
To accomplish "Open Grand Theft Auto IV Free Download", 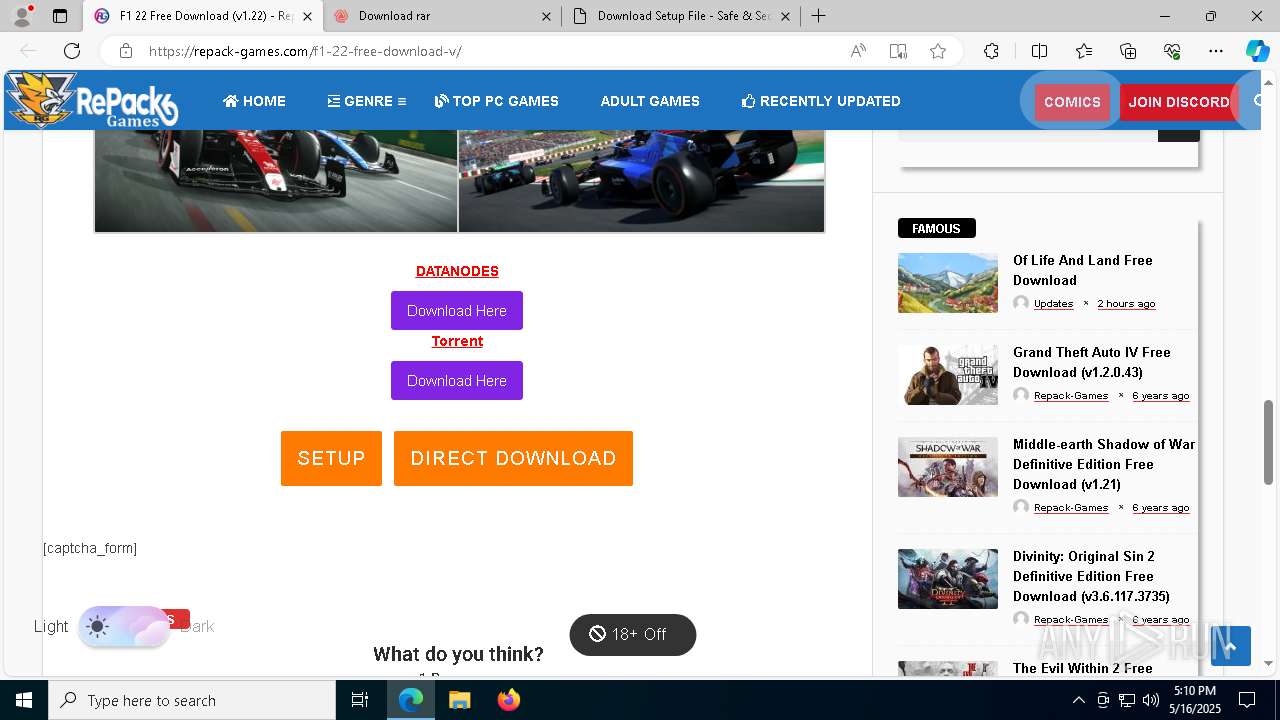I will (x=1091, y=362).
